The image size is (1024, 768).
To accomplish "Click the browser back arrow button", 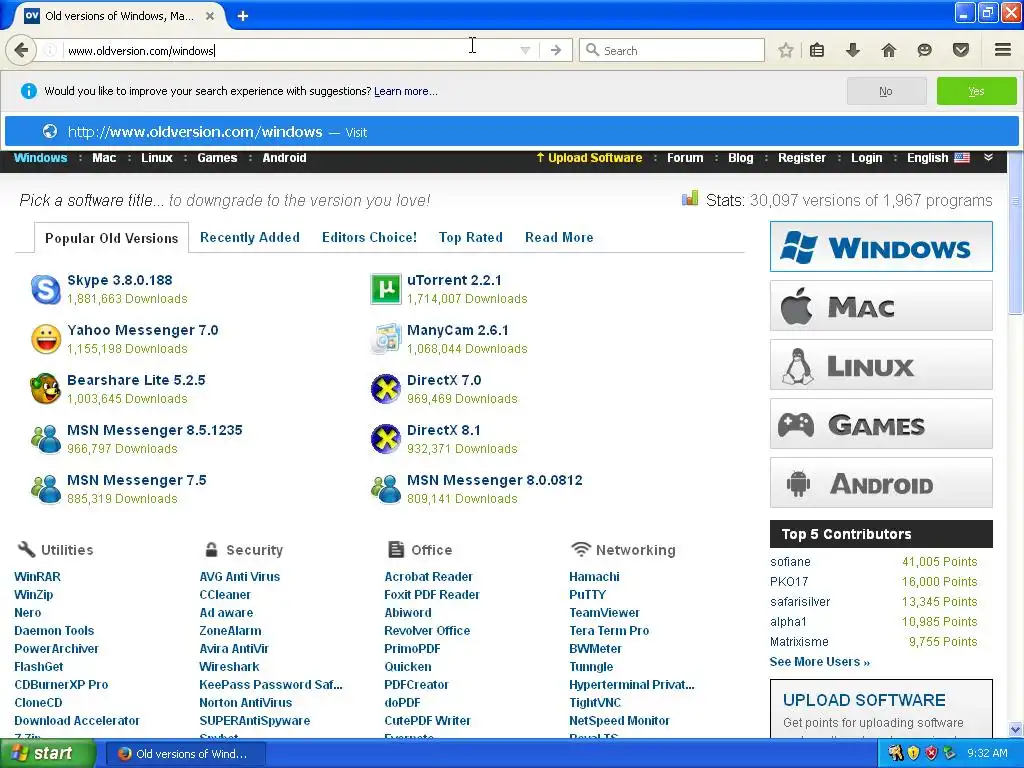I will 21,50.
